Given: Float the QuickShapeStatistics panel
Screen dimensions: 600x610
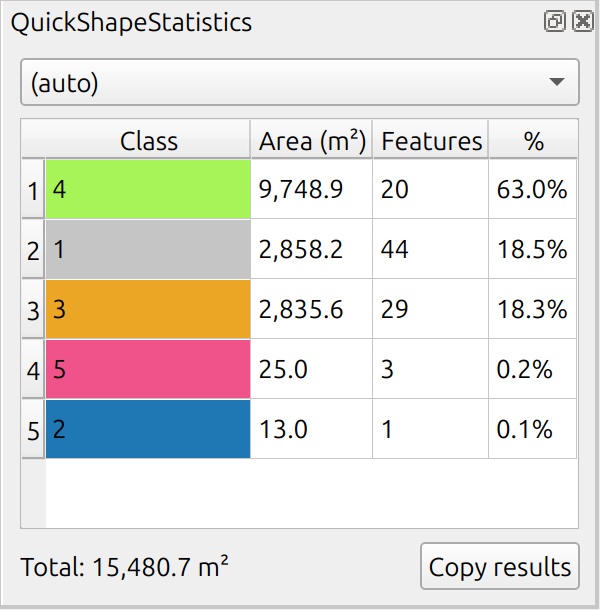Looking at the screenshot, I should 554,21.
